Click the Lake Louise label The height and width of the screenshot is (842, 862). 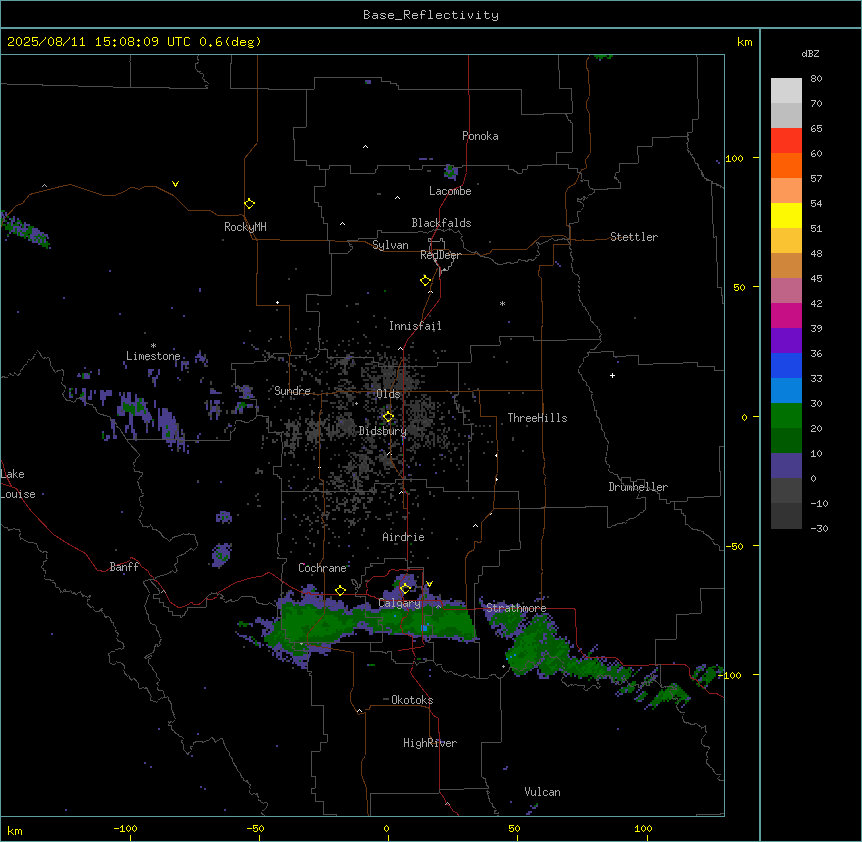tap(18, 484)
